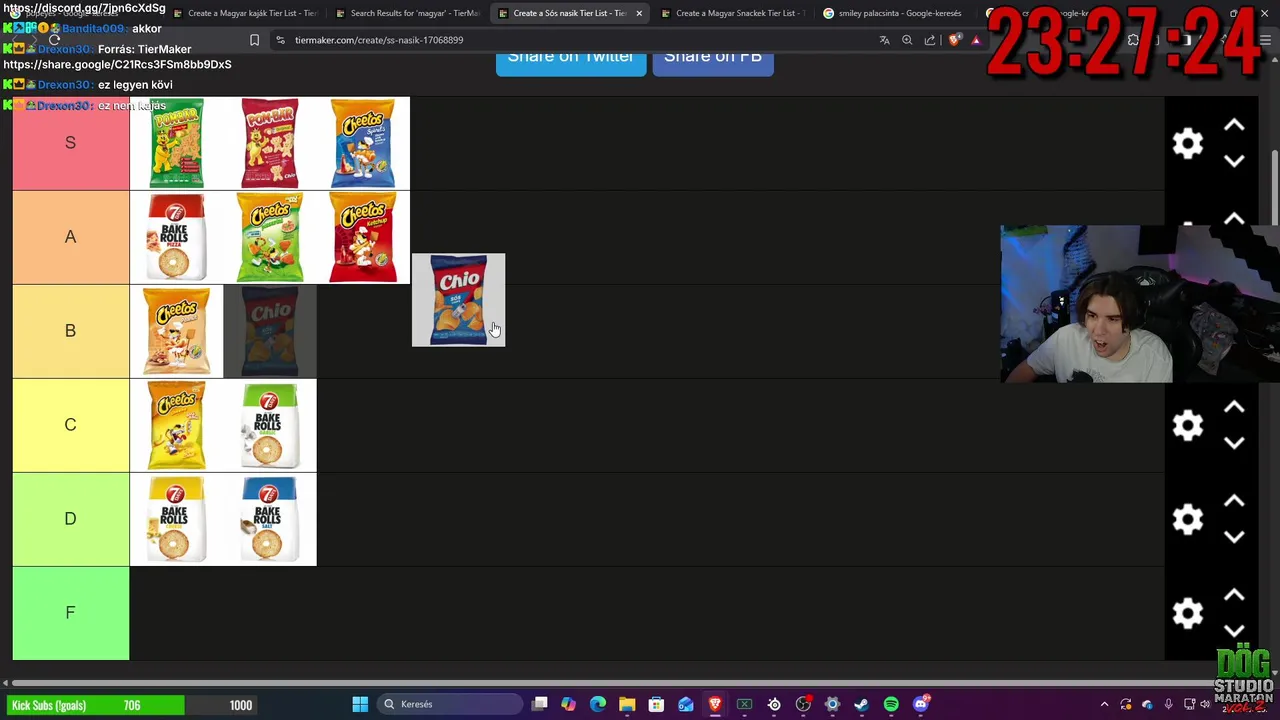The image size is (1280, 720).
Task: Open Brave browser taskbar icon
Action: coord(715,704)
